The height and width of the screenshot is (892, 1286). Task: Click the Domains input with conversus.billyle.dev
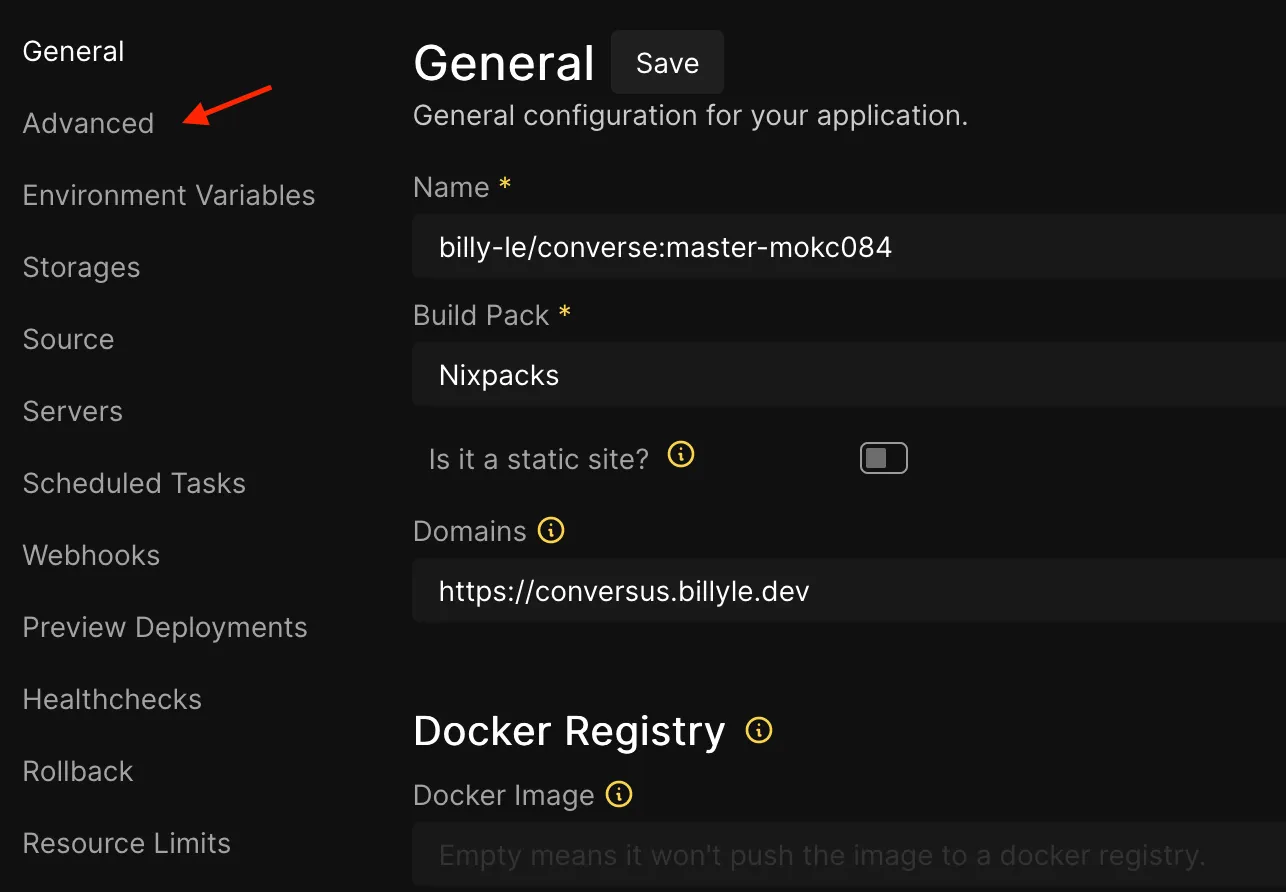[x=849, y=591]
